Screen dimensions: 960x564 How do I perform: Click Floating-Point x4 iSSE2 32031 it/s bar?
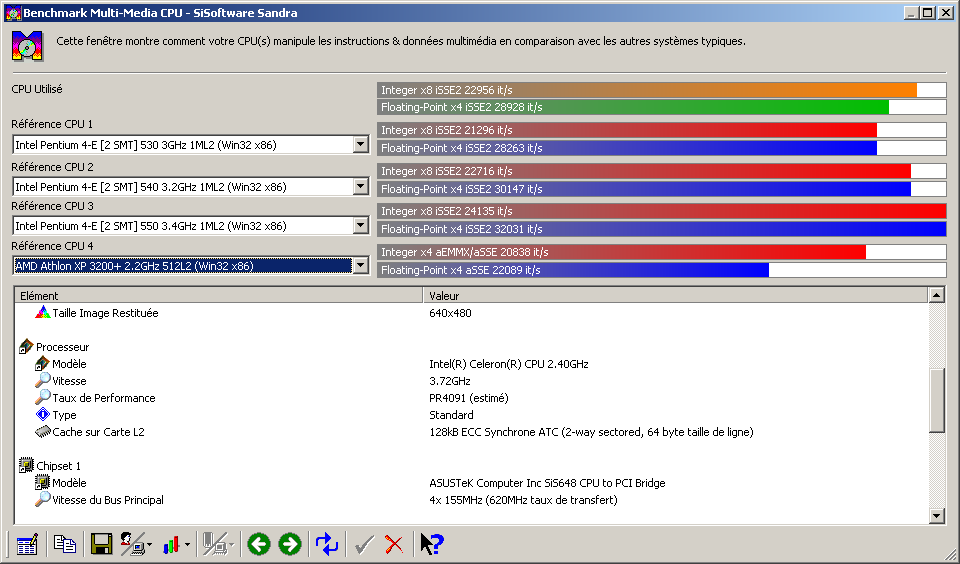pos(661,229)
